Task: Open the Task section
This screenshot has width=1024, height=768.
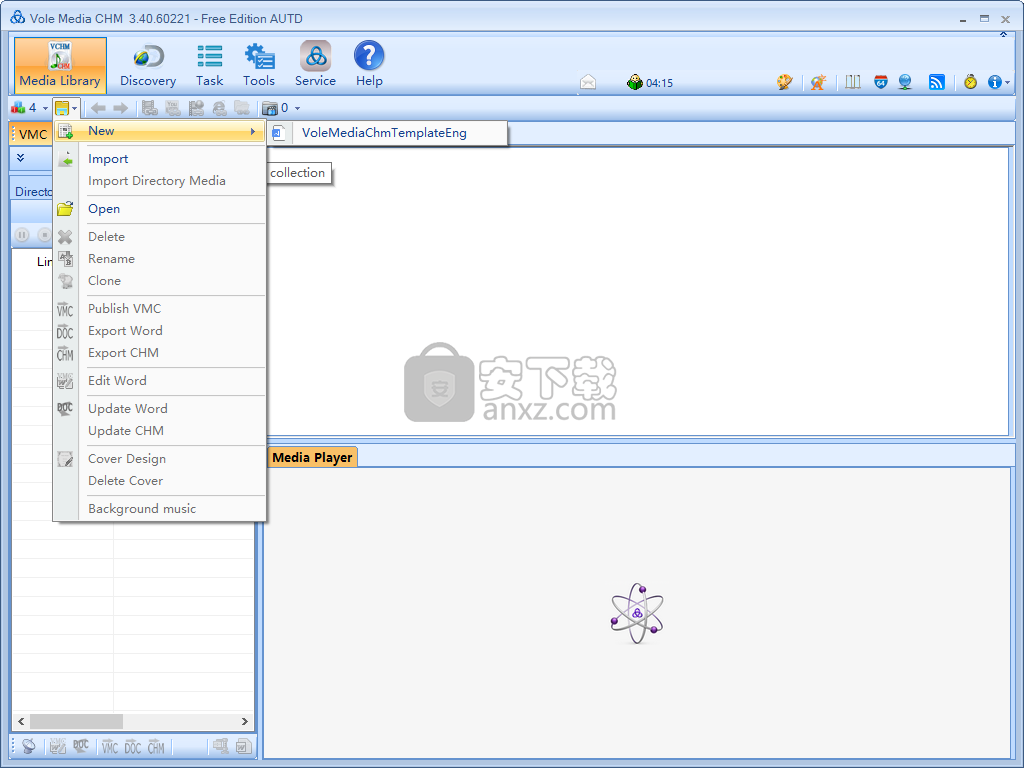Action: 210,65
